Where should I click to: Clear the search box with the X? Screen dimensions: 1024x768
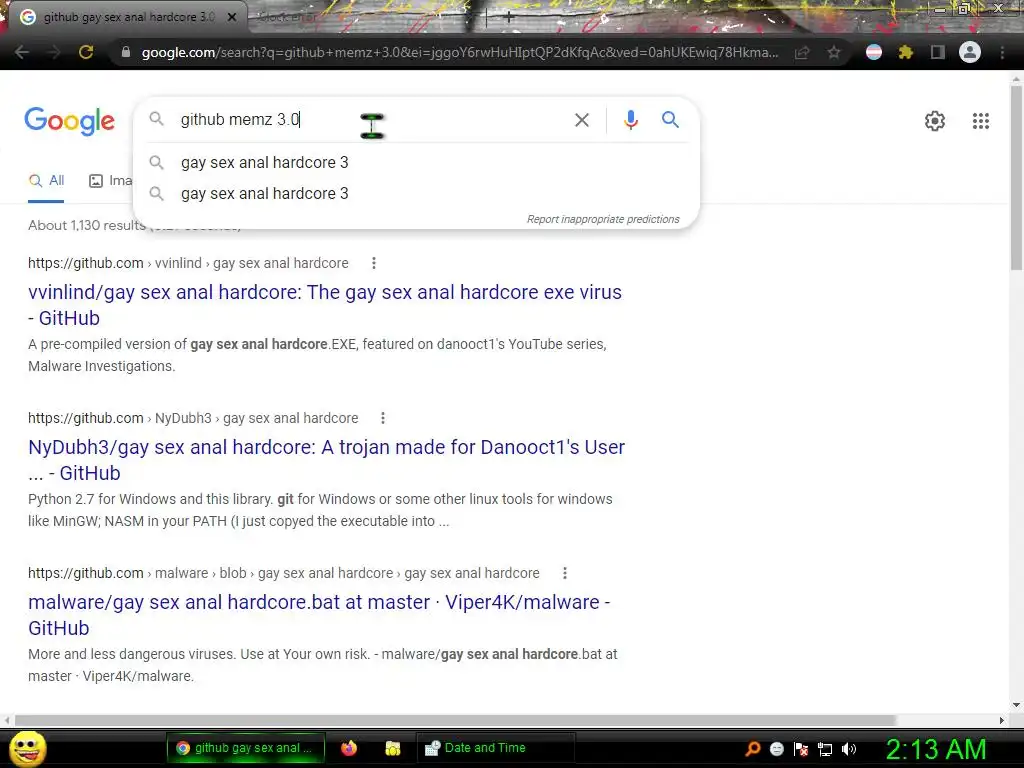(582, 120)
